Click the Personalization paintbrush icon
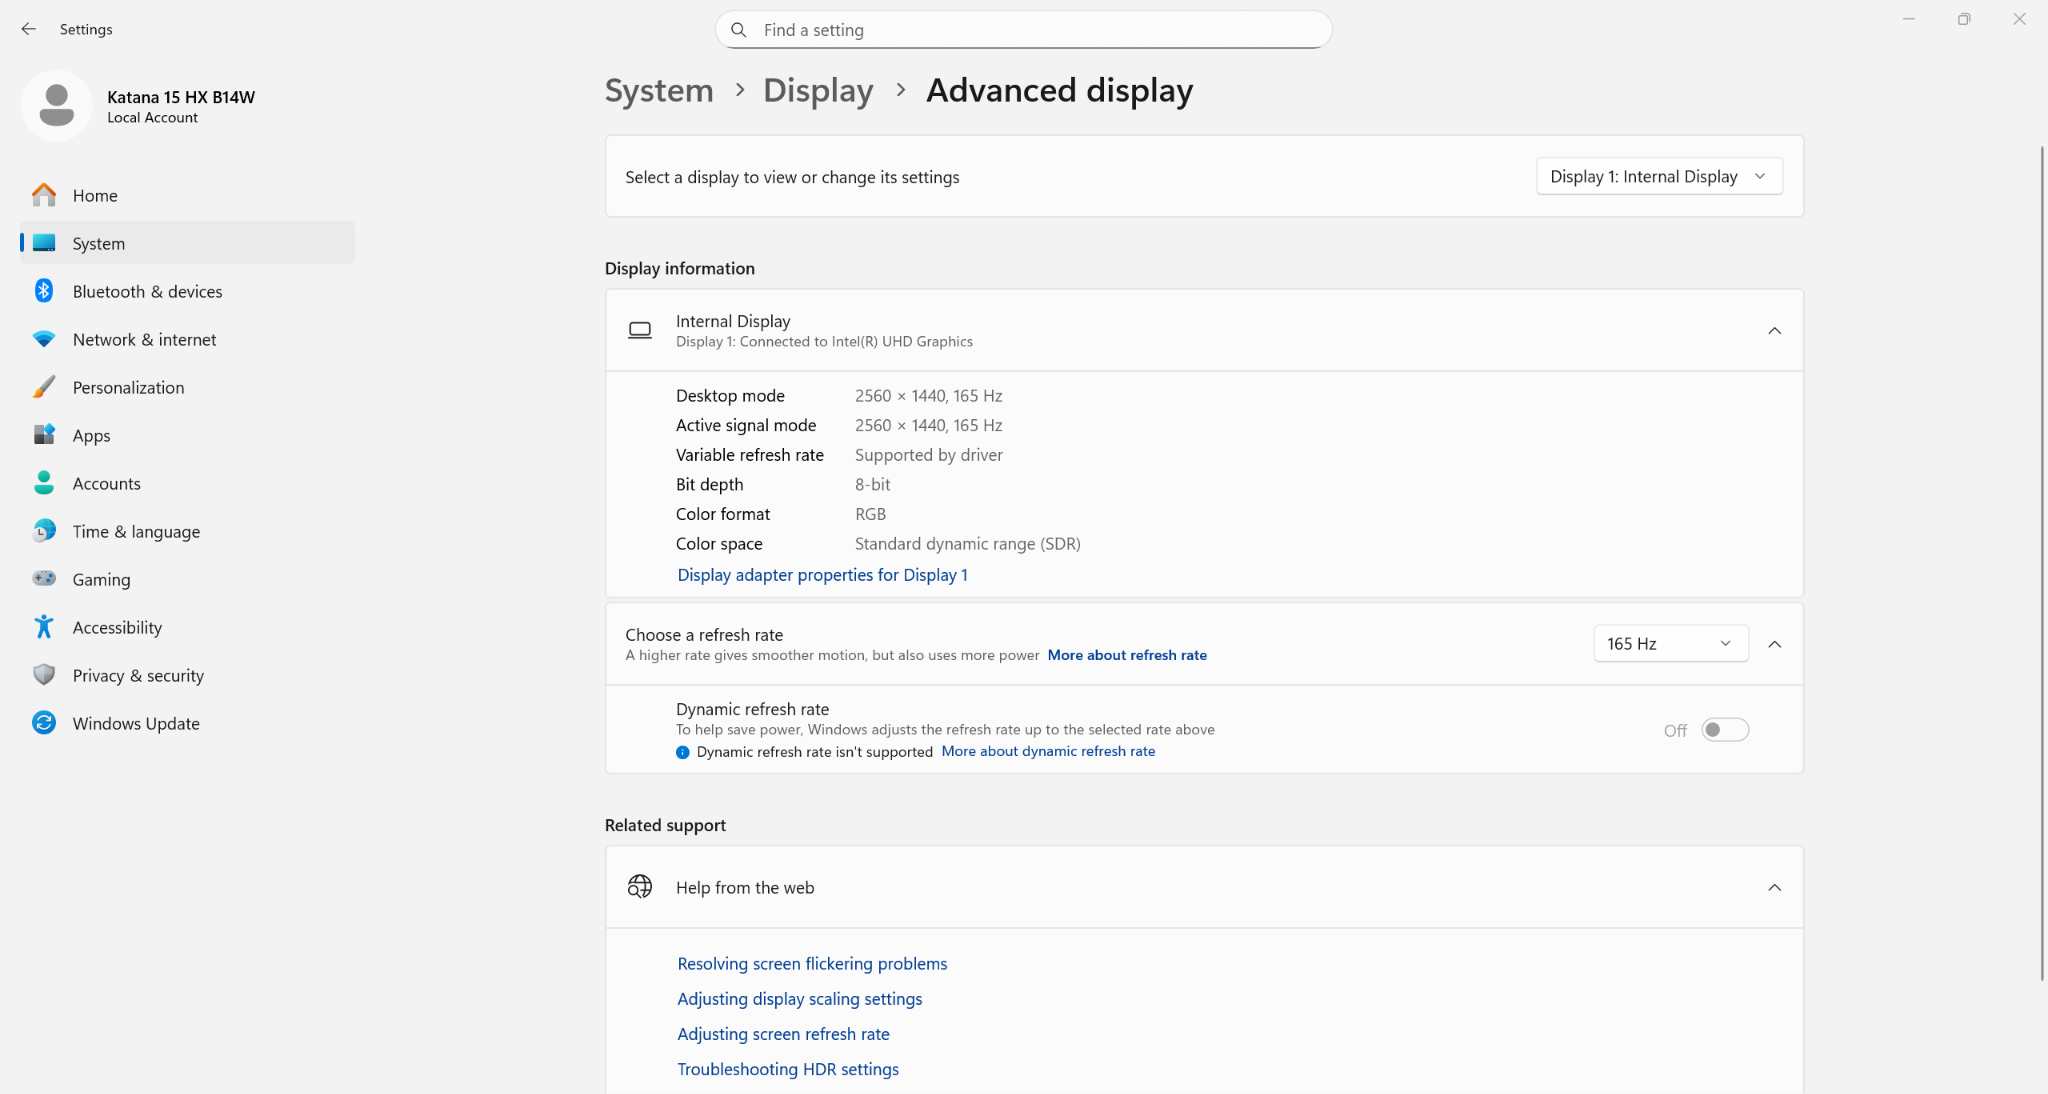The image size is (2048, 1094). (x=44, y=387)
